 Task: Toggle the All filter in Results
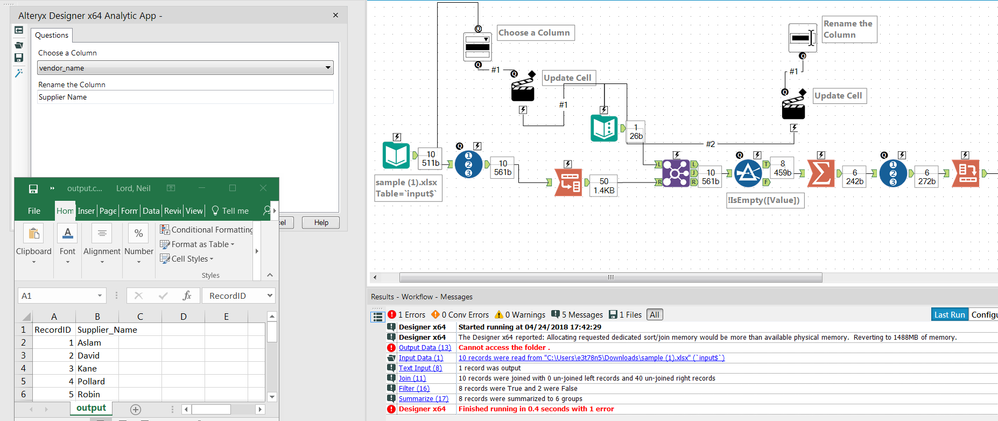654,315
